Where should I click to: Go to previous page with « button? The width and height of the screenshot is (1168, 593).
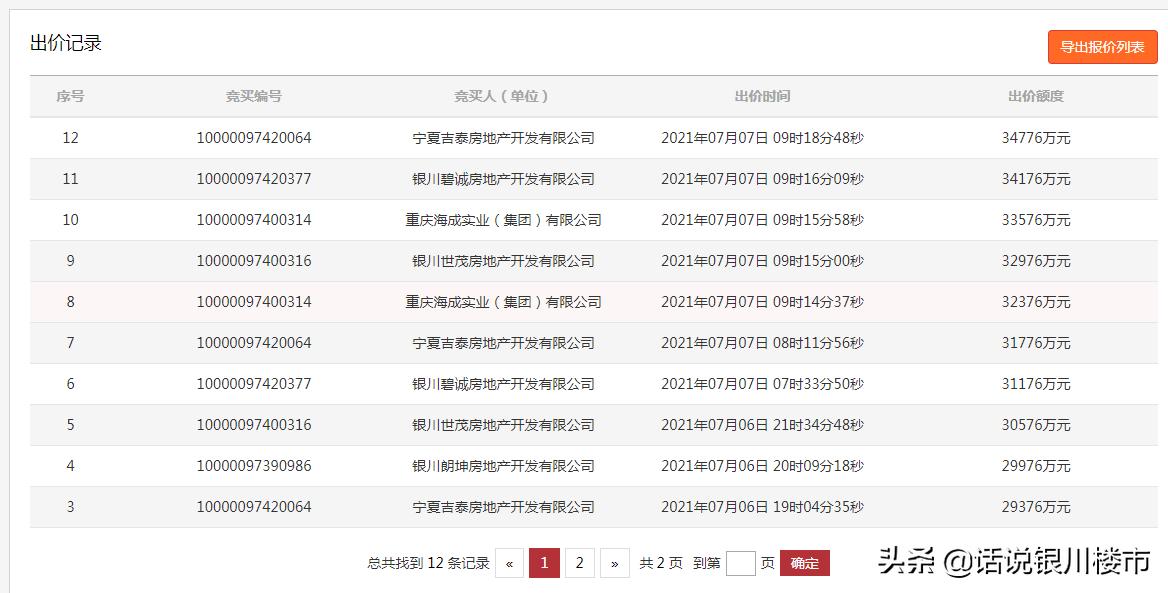[510, 563]
